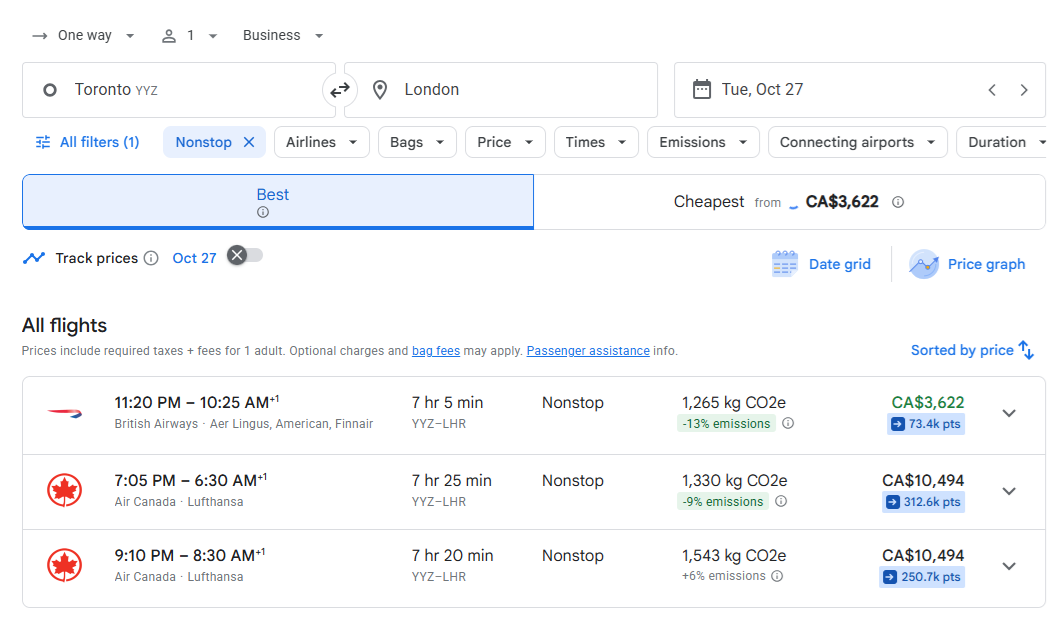
Task: Open the Business cabin class dropdown
Action: (x=283, y=35)
